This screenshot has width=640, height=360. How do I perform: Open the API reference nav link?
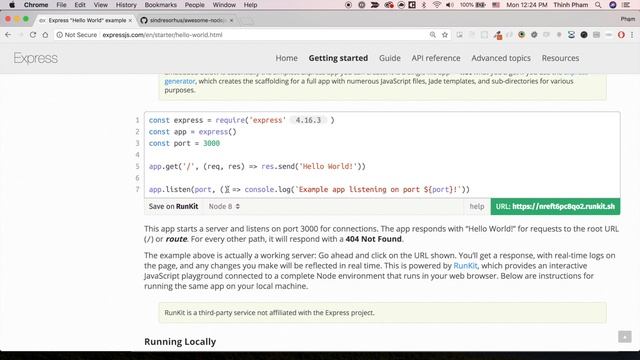point(436,58)
